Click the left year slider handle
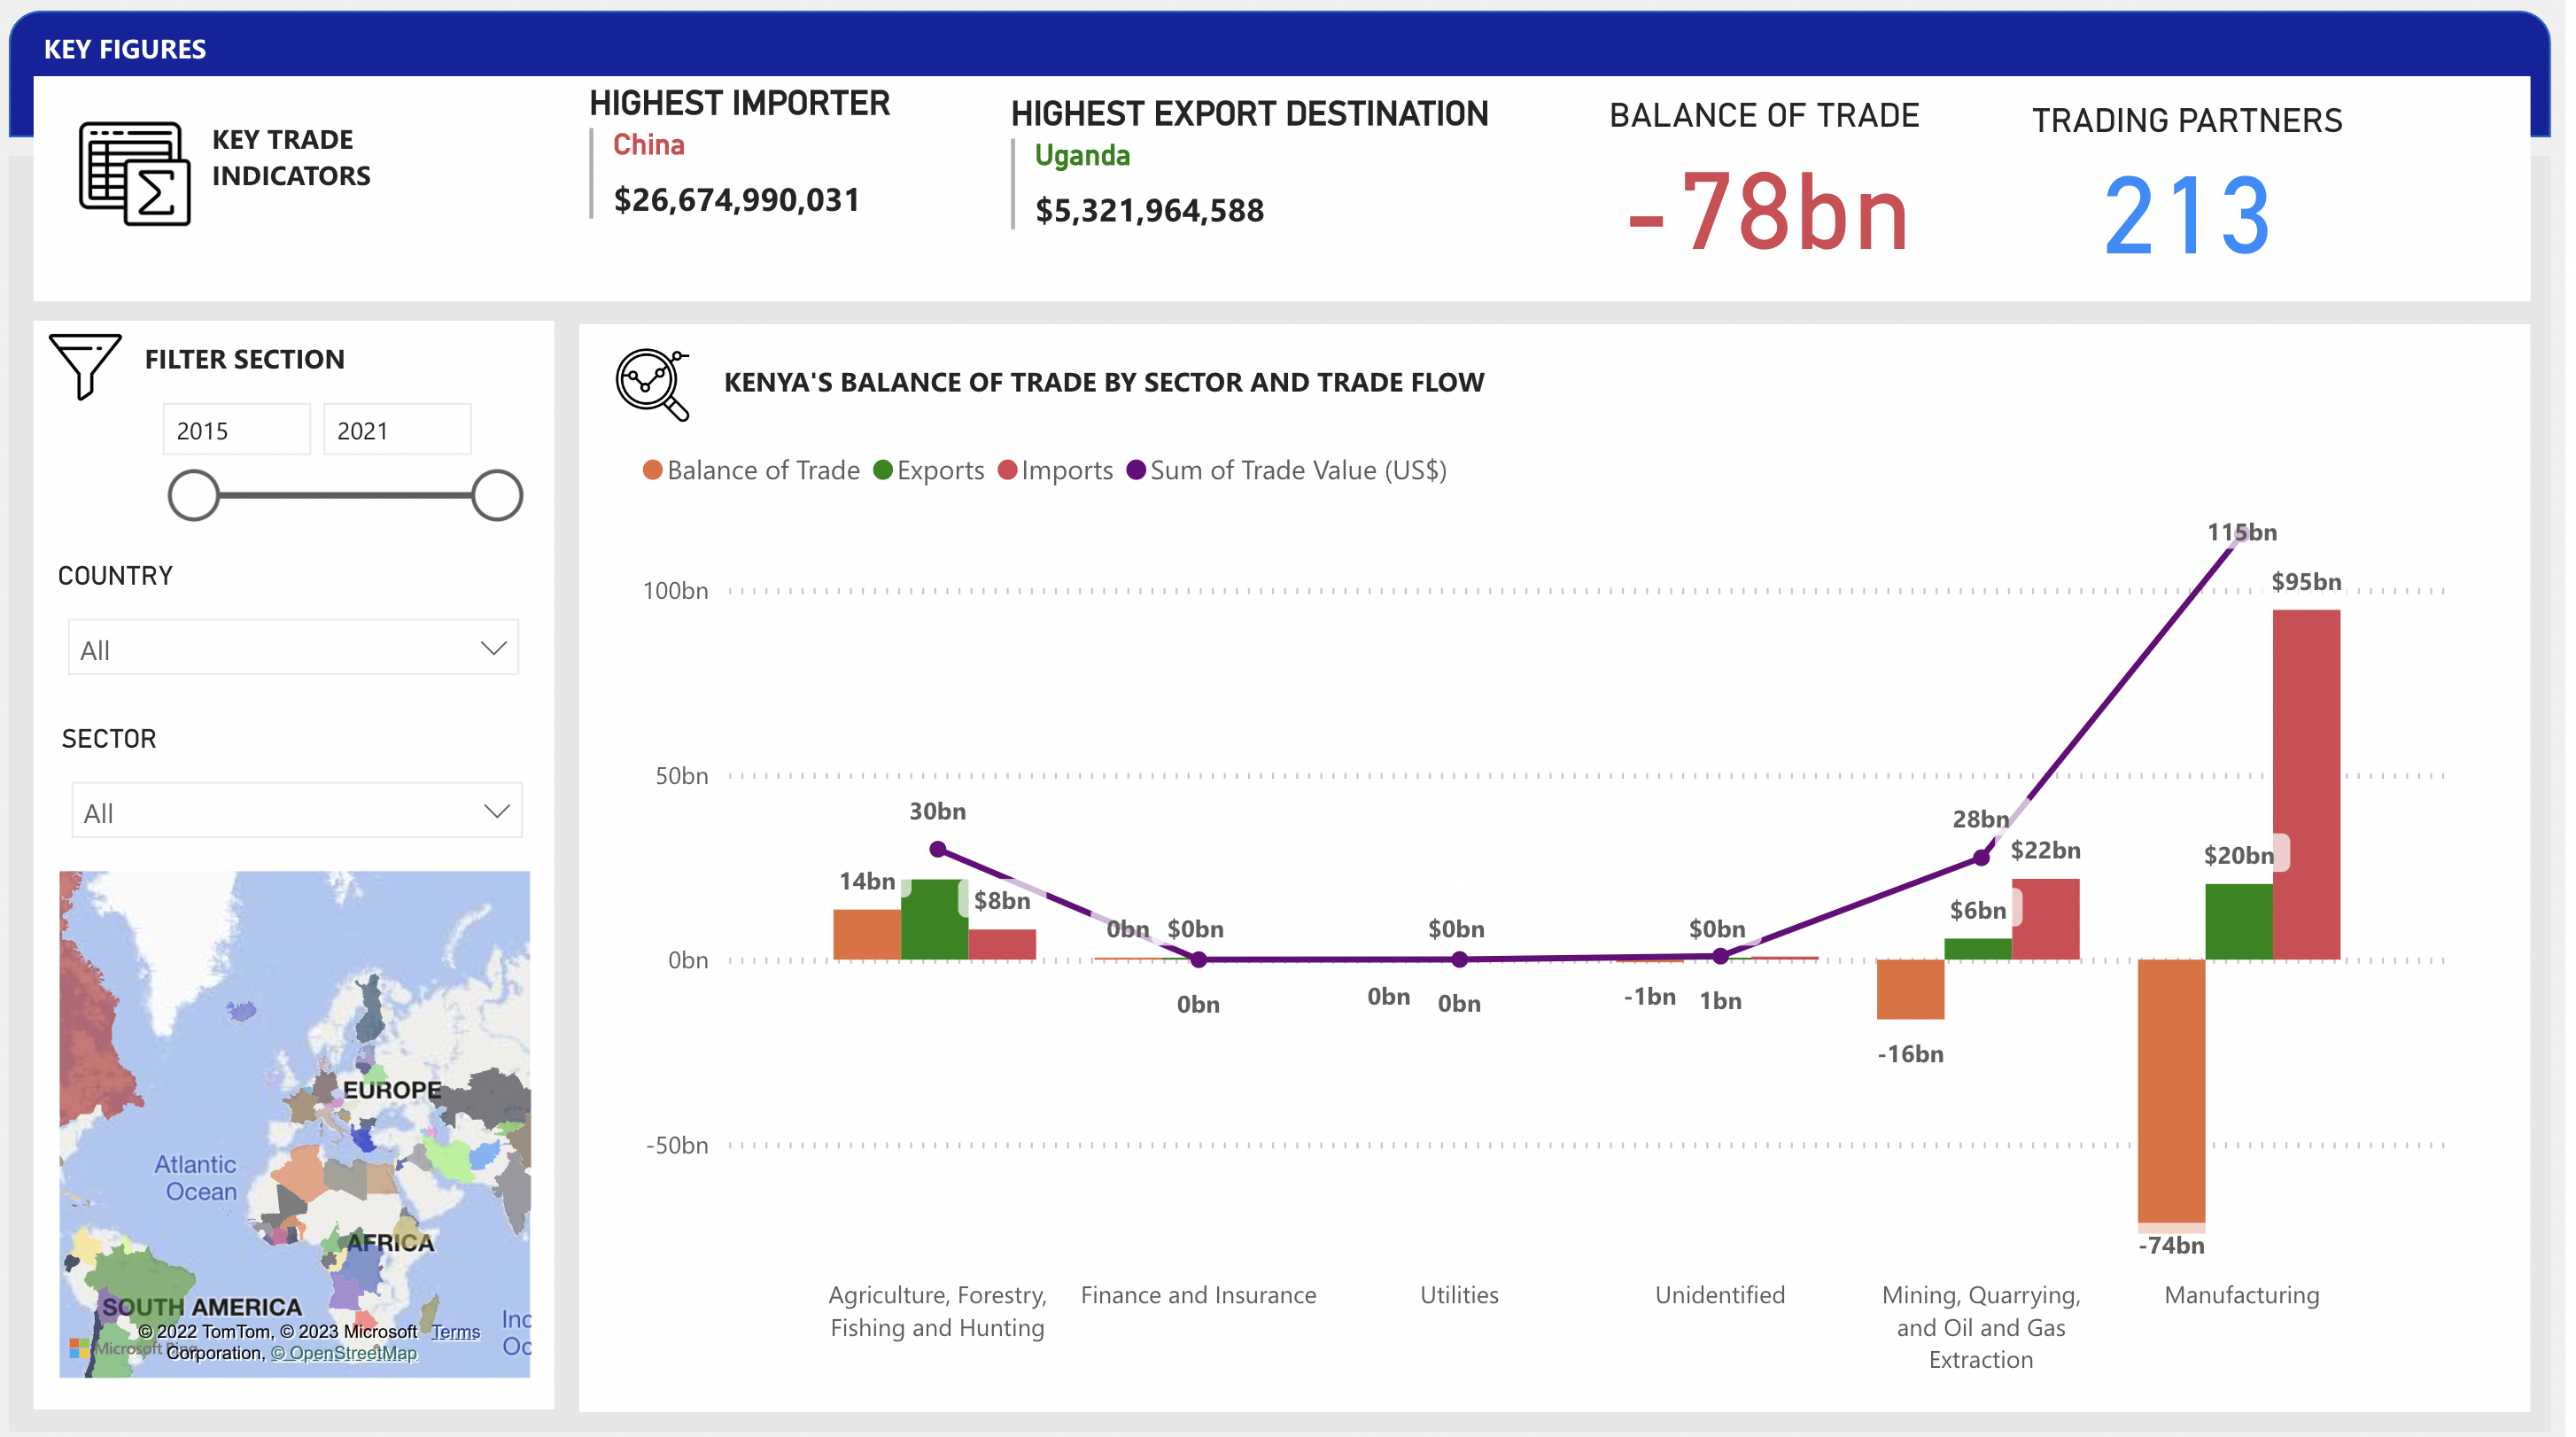This screenshot has height=1437, width=2576. tap(193, 496)
